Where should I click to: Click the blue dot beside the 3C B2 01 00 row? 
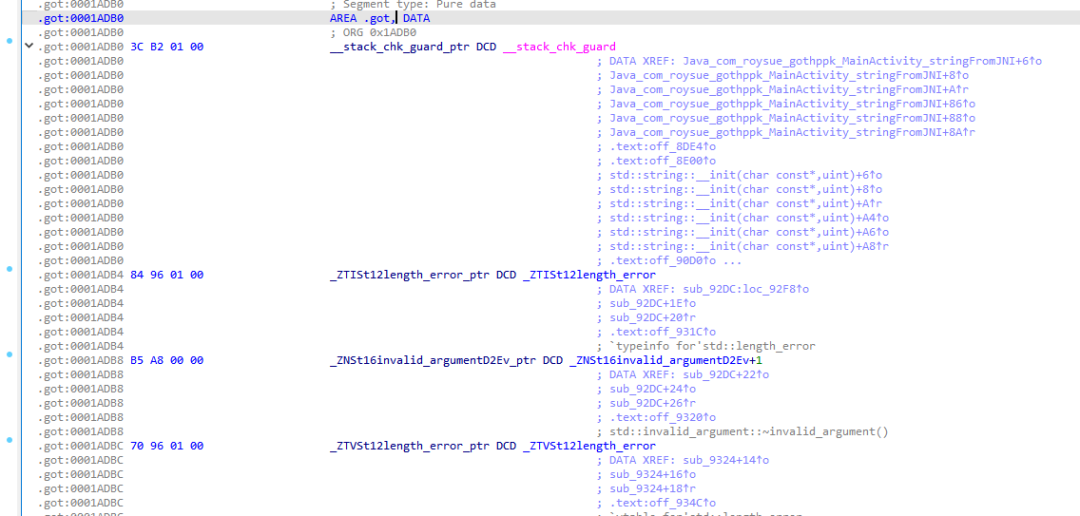9,41
